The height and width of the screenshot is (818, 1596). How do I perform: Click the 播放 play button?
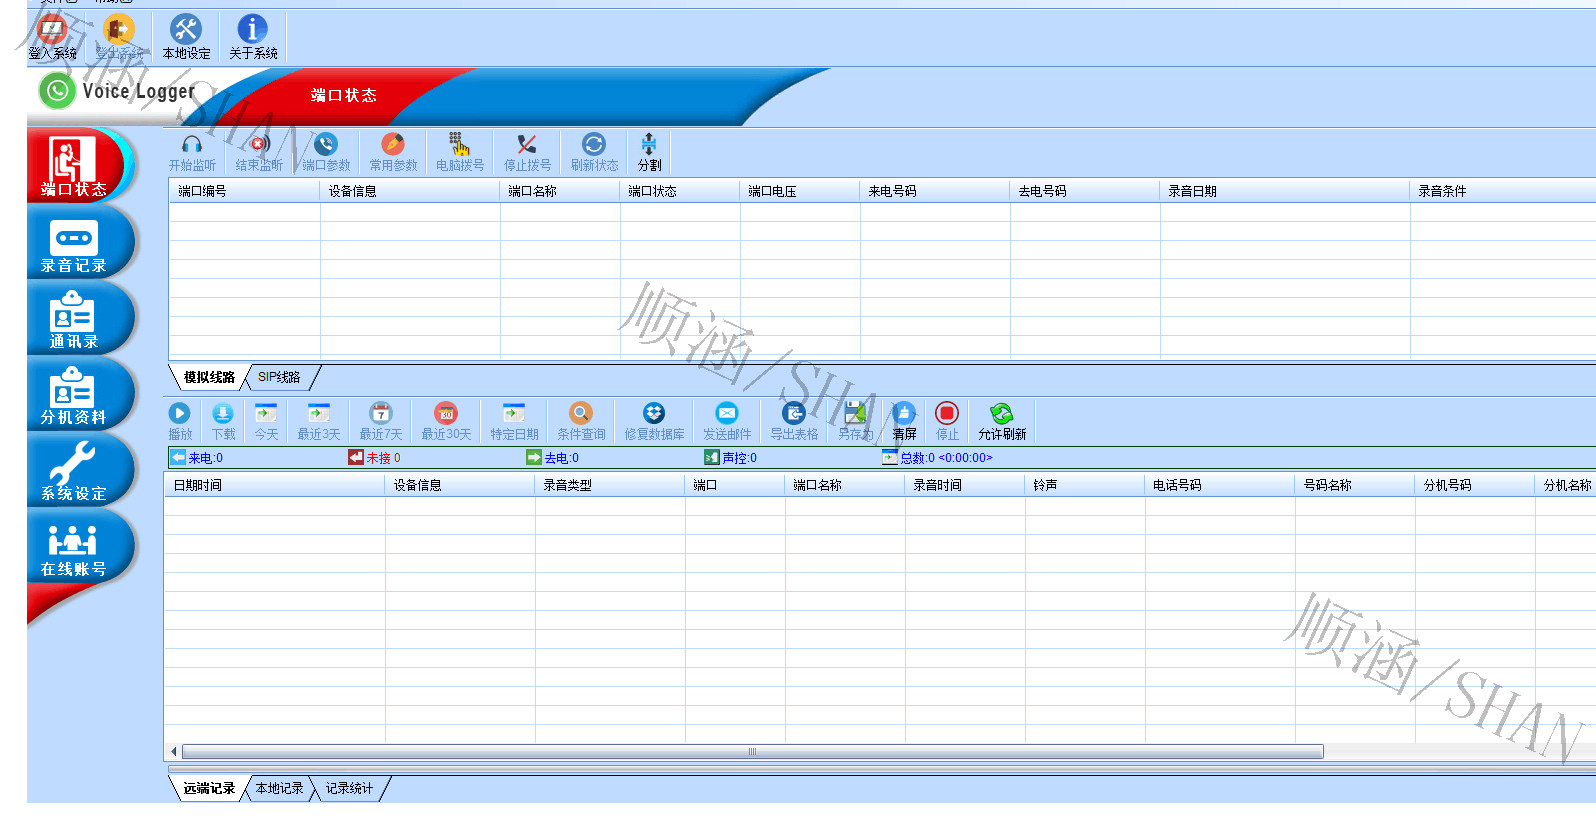click(x=180, y=421)
